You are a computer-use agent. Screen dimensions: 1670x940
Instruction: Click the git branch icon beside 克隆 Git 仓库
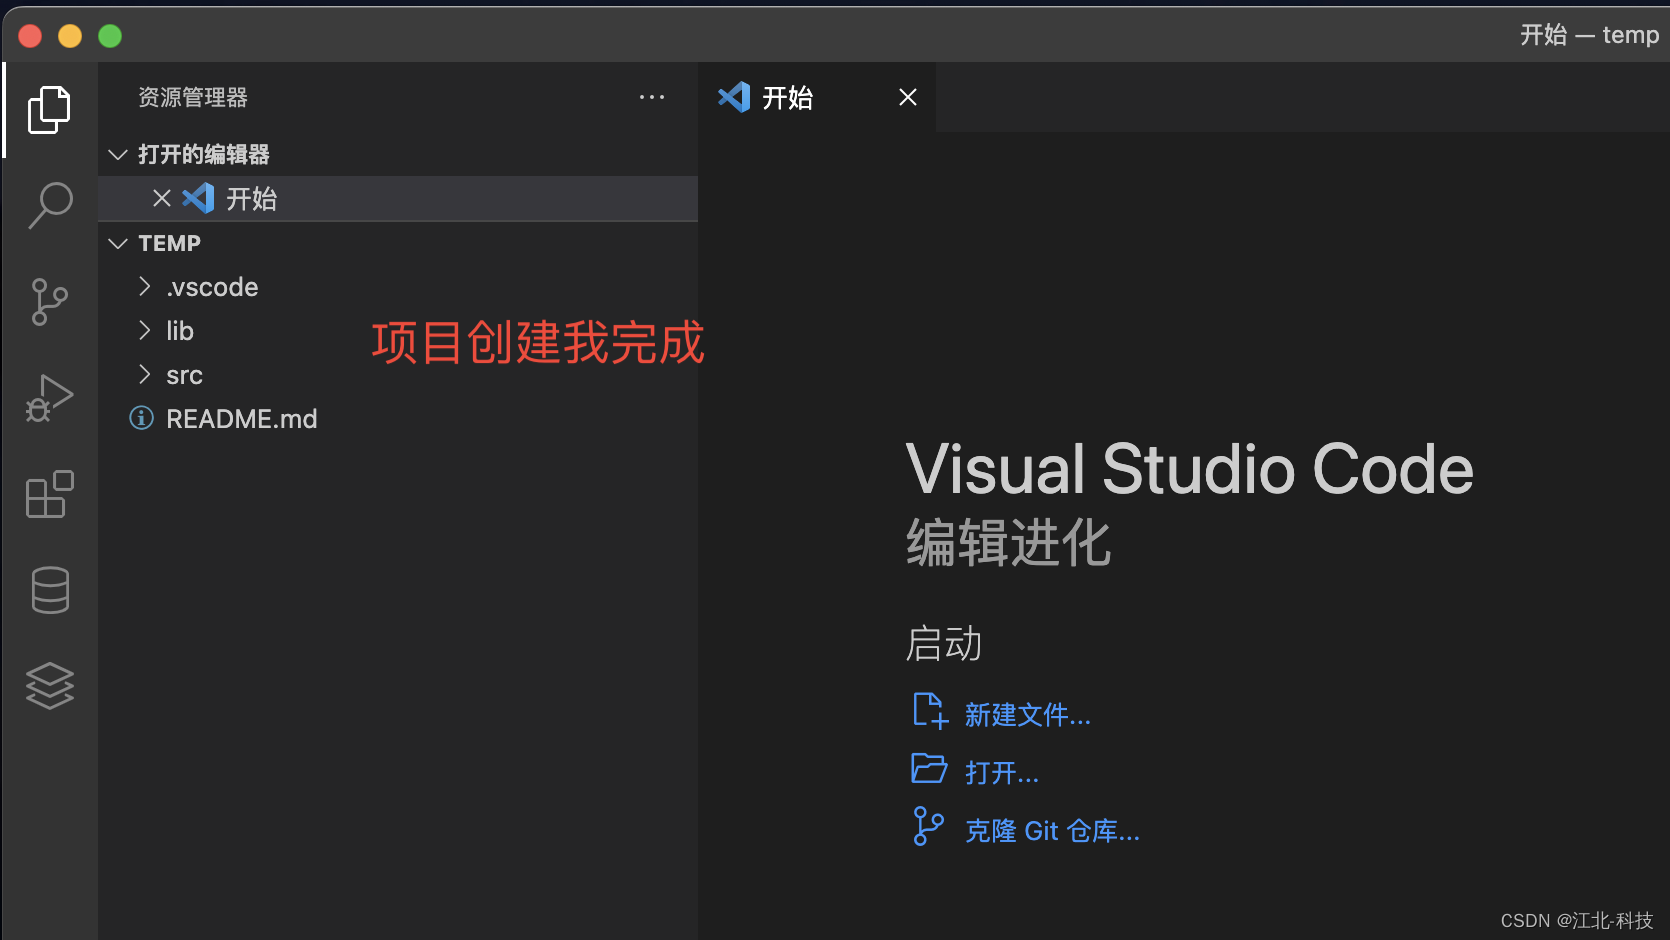pyautogui.click(x=928, y=827)
